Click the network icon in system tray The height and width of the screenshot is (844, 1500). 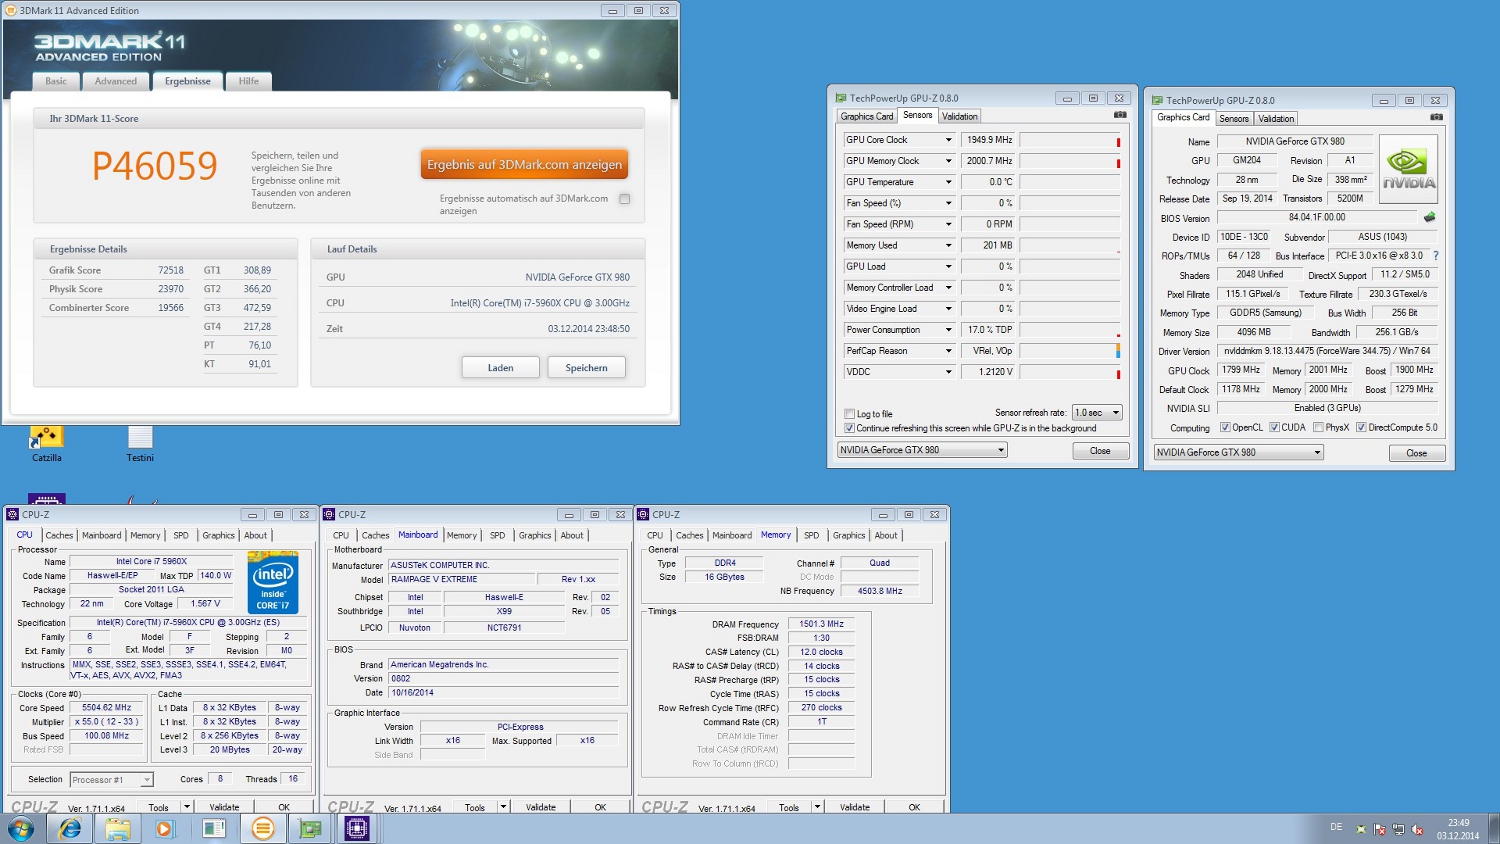[1398, 829]
